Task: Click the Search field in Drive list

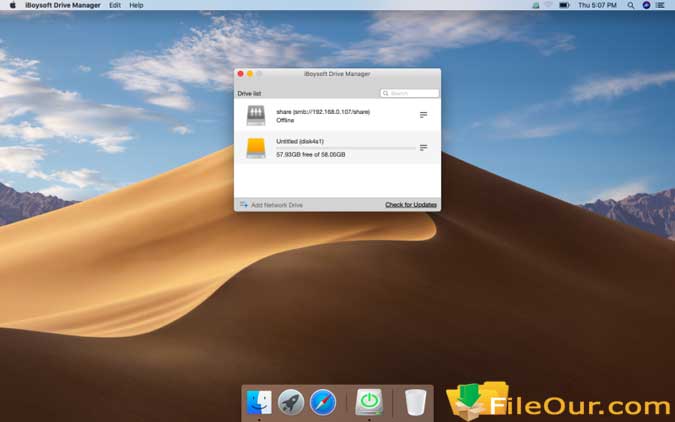Action: pos(409,93)
